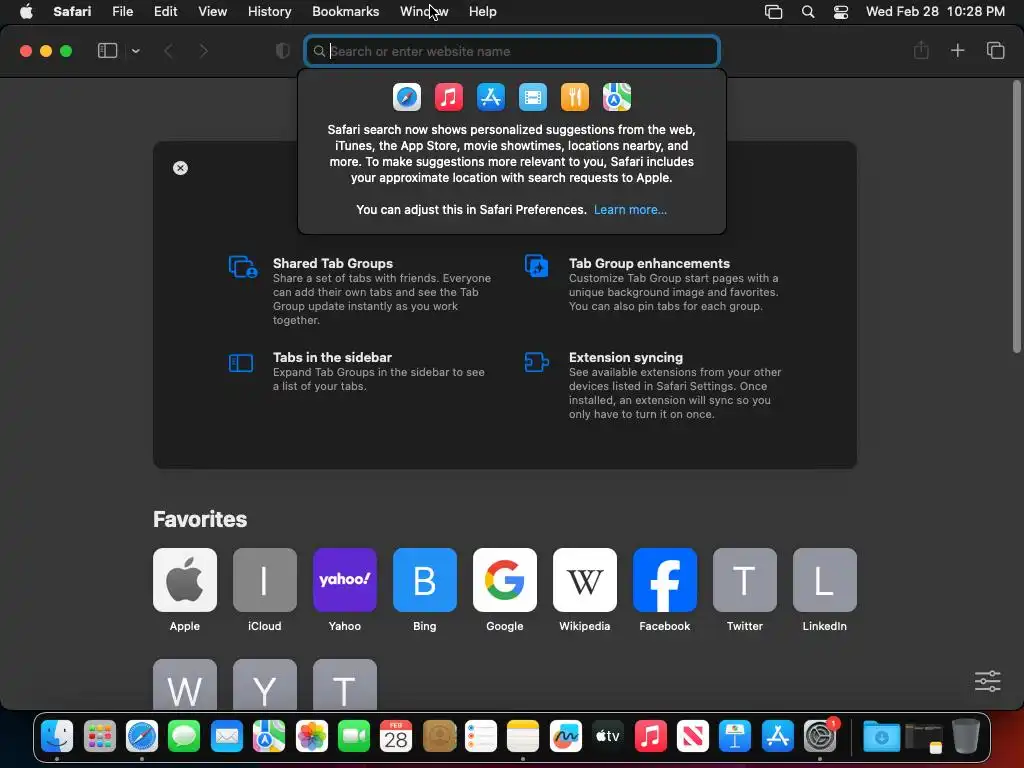
Task: Open Keynote from the Dock
Action: click(735, 737)
